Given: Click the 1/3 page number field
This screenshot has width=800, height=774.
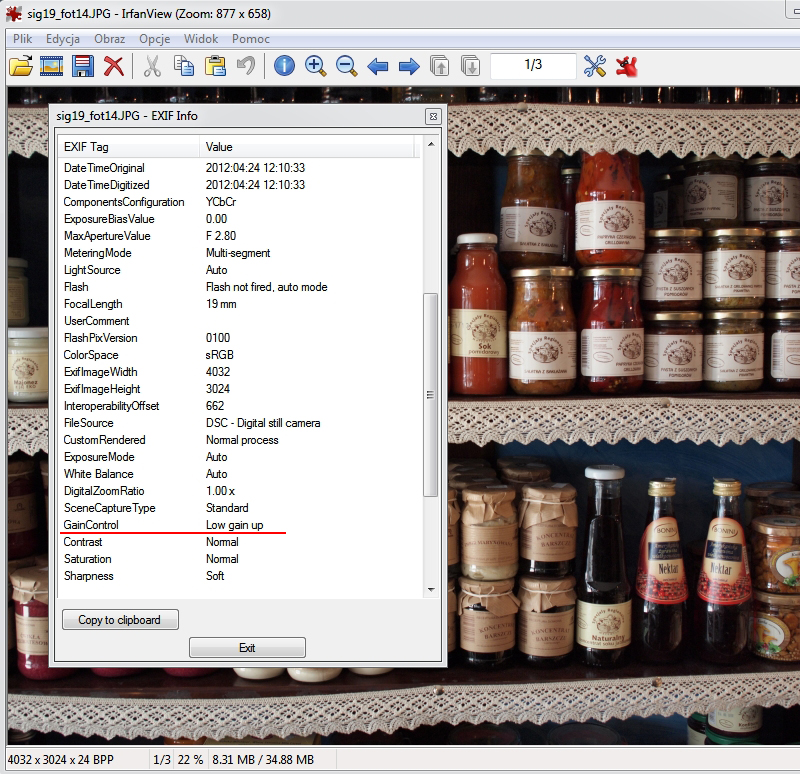Looking at the screenshot, I should coord(533,65).
